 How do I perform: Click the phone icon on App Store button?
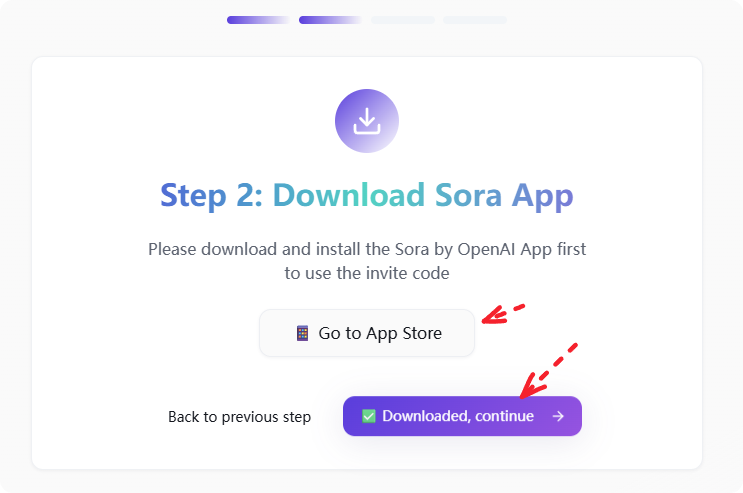point(302,333)
